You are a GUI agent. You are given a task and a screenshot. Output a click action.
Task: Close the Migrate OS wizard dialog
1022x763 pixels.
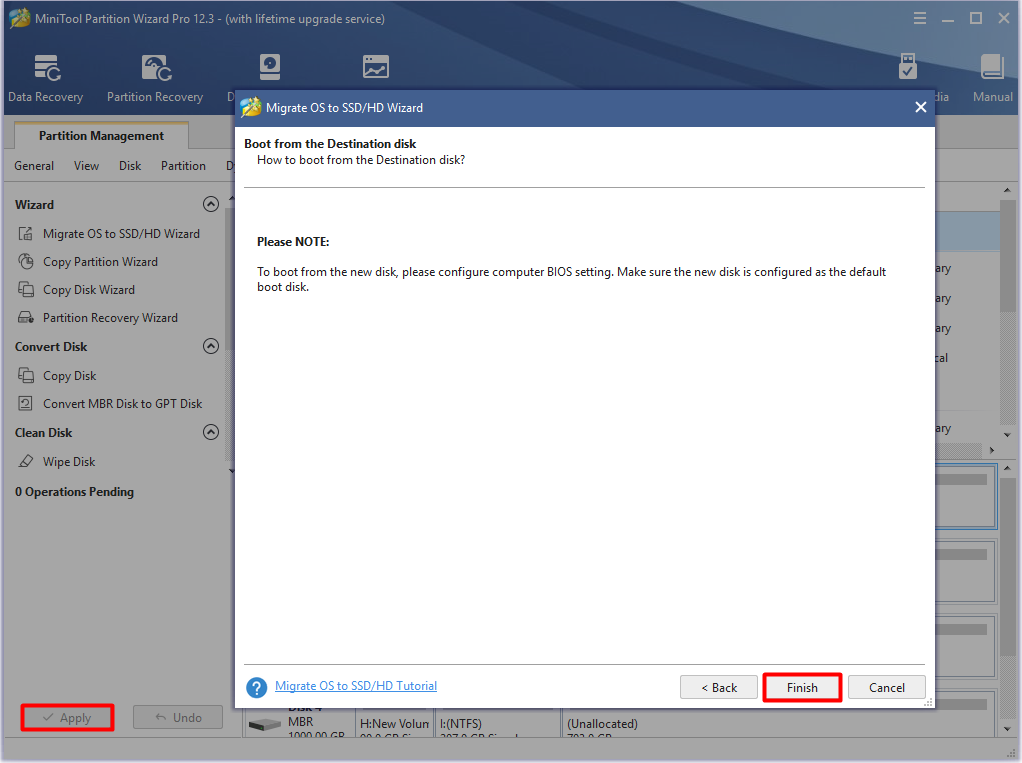(920, 107)
